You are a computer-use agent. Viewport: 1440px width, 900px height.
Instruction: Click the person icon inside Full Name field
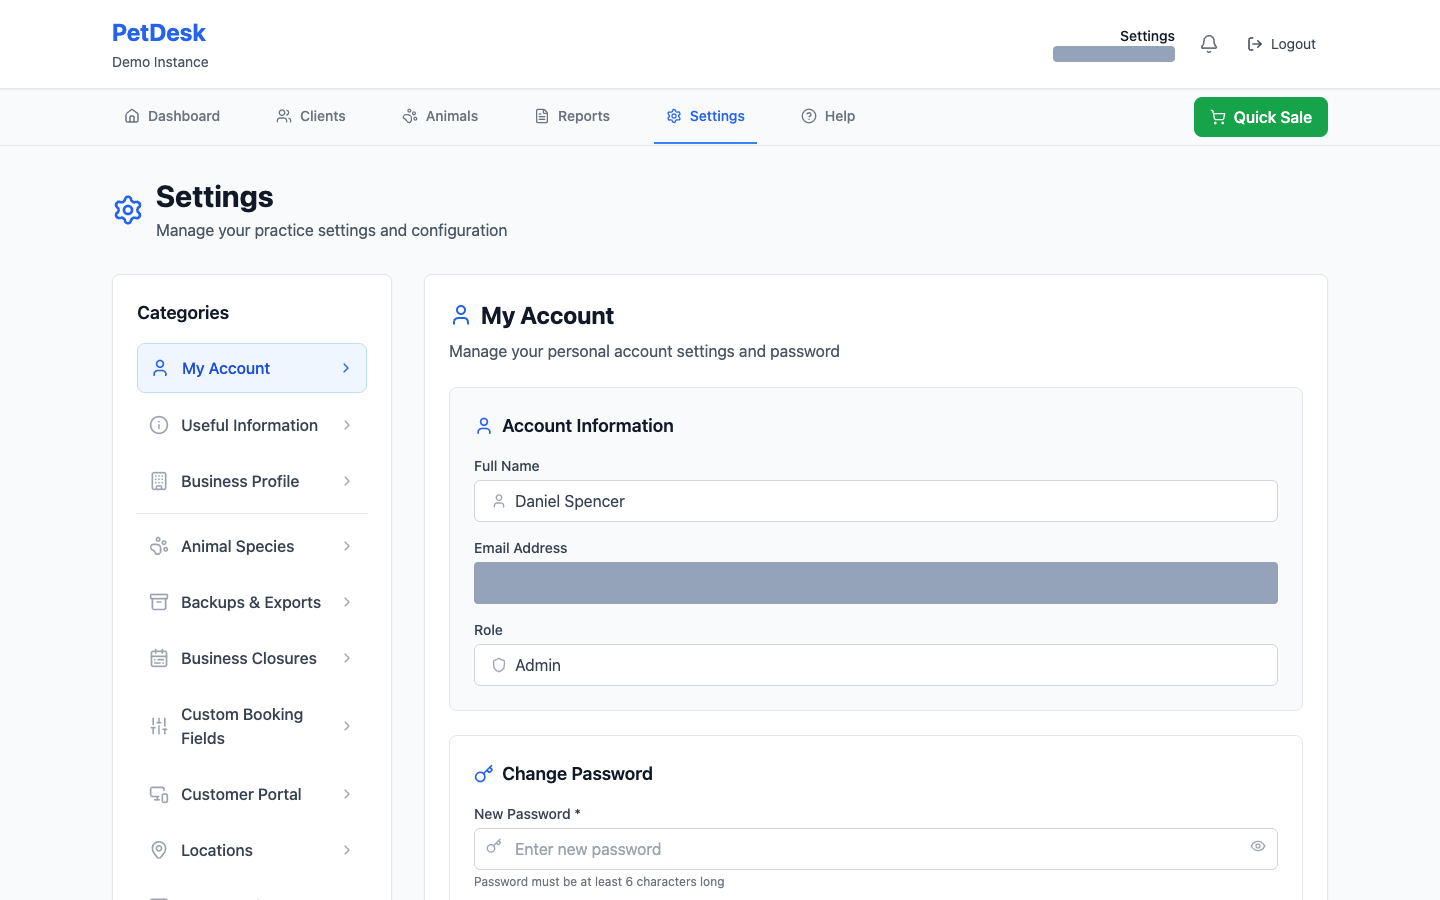499,501
